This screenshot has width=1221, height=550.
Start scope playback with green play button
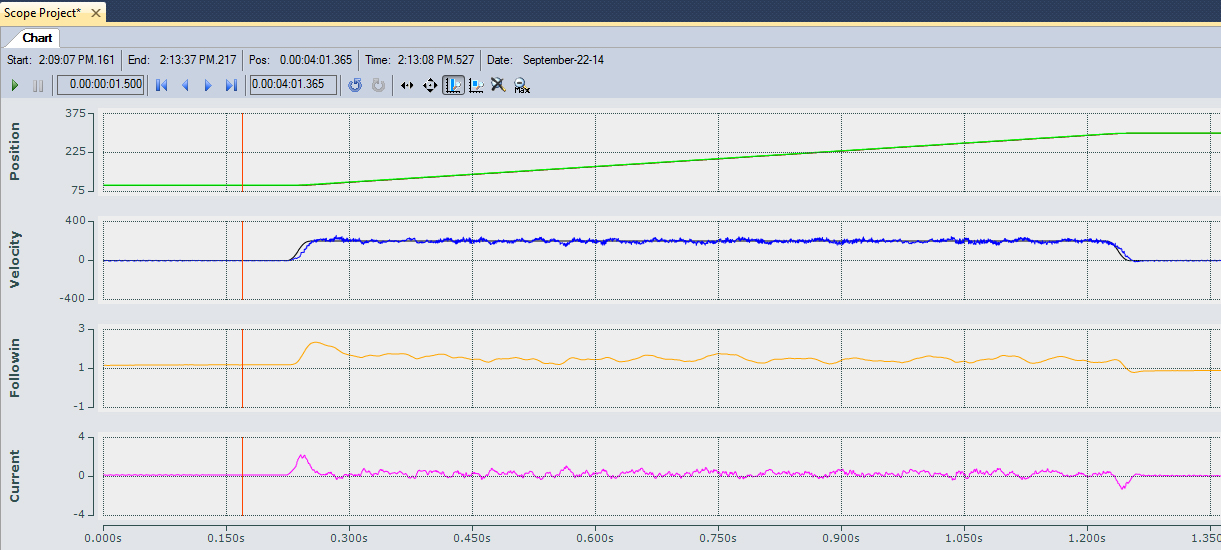pyautogui.click(x=15, y=86)
